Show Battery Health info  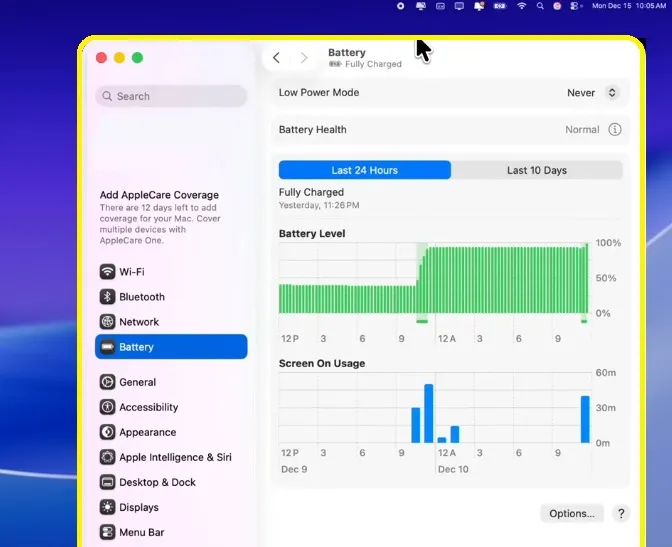point(615,129)
